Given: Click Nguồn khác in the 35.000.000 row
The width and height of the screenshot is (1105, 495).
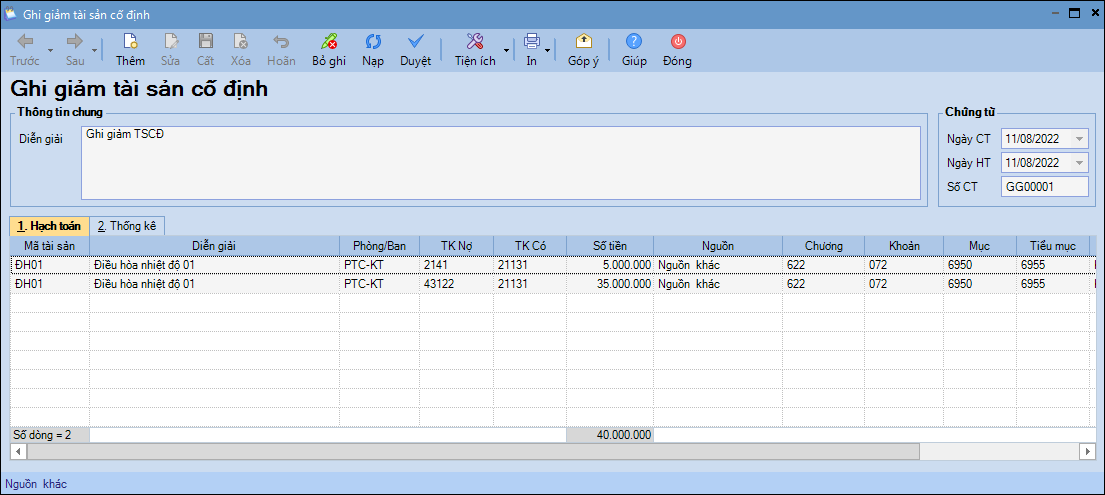Looking at the screenshot, I should 717,284.
